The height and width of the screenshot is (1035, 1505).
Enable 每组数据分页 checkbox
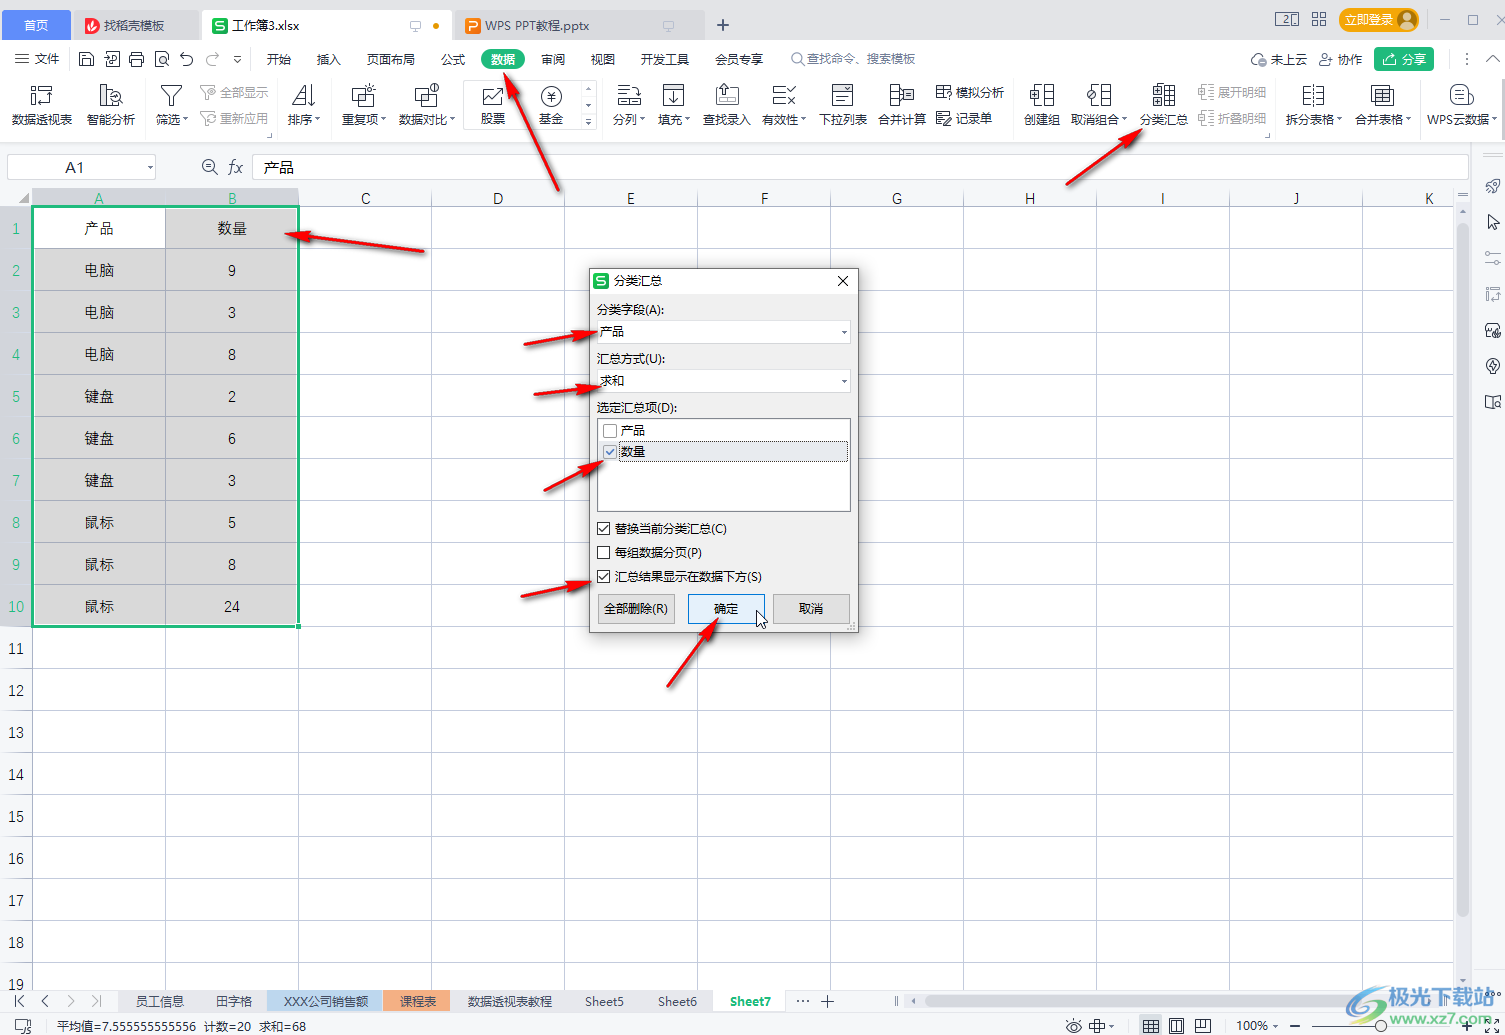coord(603,552)
